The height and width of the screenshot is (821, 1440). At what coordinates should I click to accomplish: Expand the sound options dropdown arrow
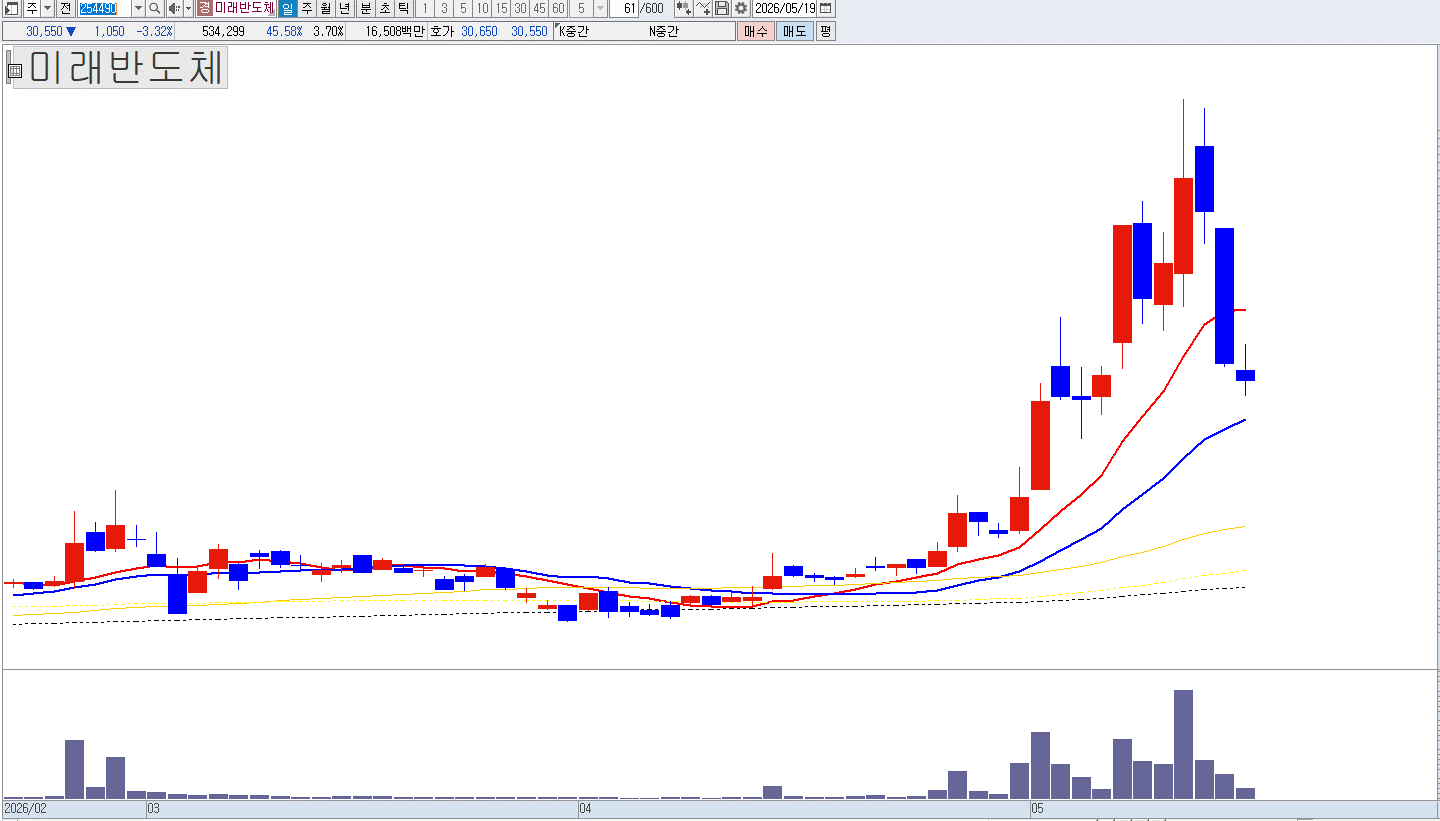(188, 8)
